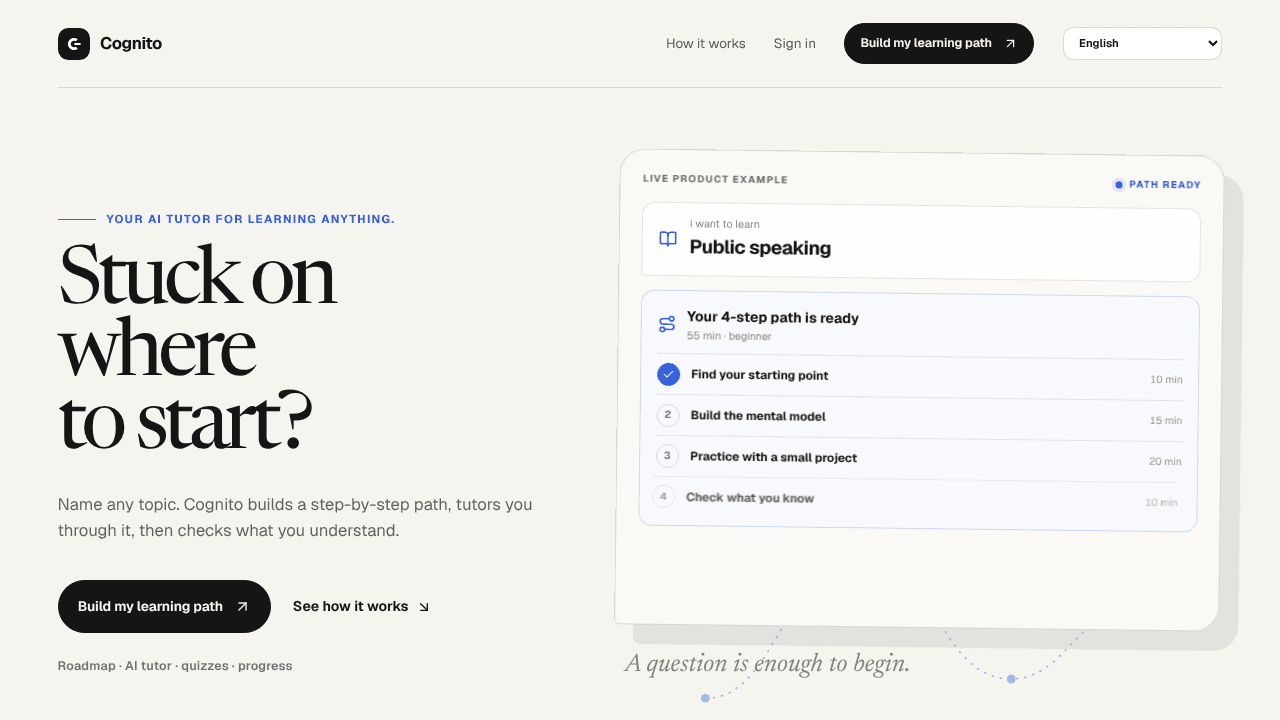
Task: Click the Cognito brand name
Action: [131, 44]
